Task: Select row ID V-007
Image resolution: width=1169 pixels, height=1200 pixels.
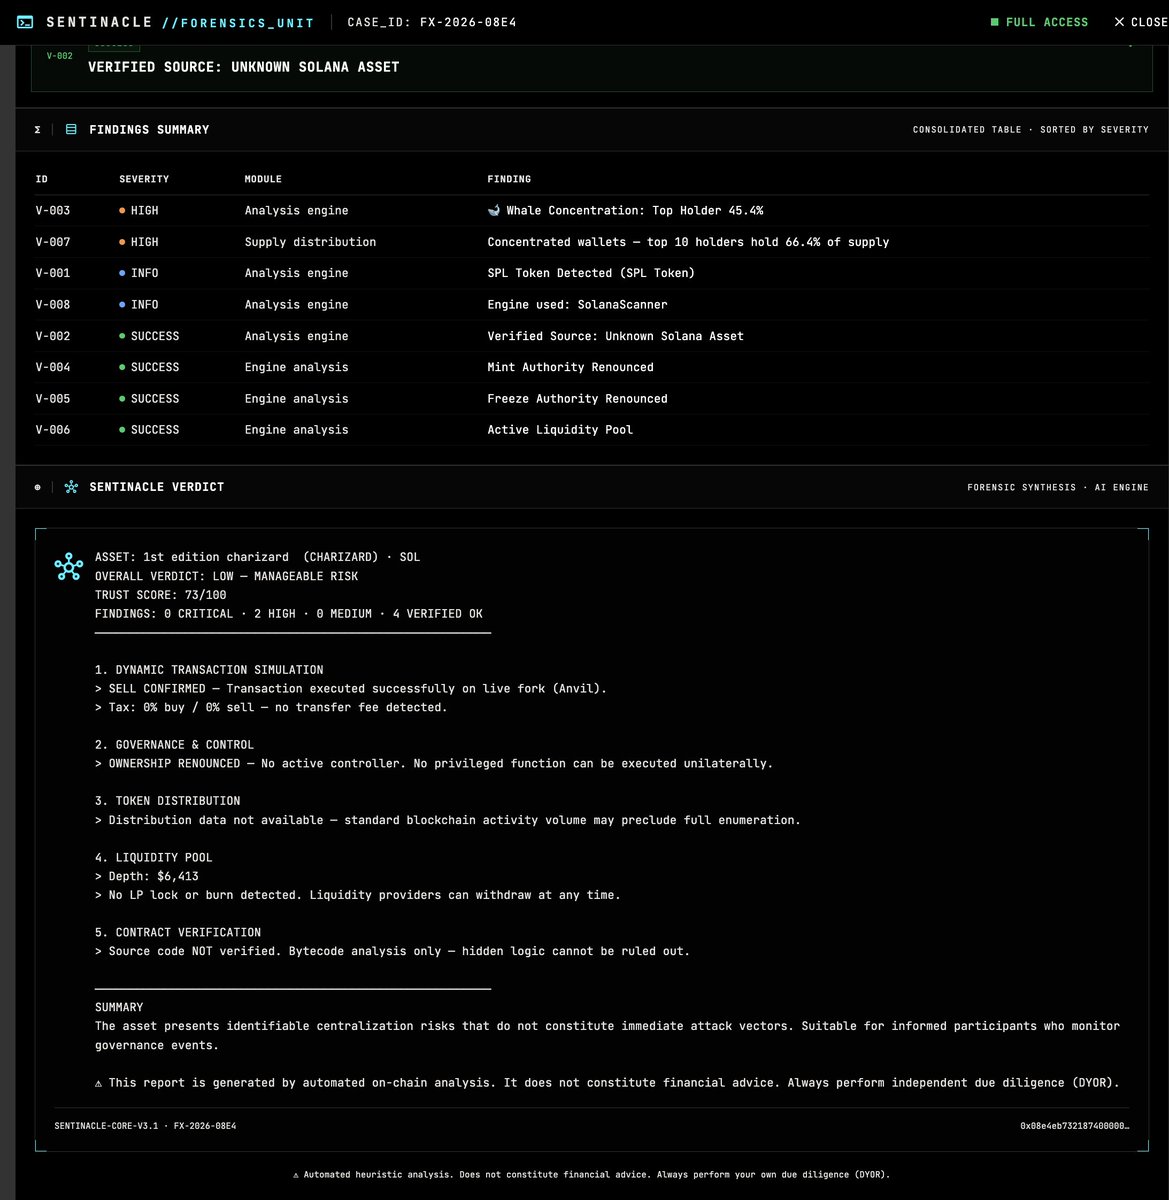Action: 53,242
